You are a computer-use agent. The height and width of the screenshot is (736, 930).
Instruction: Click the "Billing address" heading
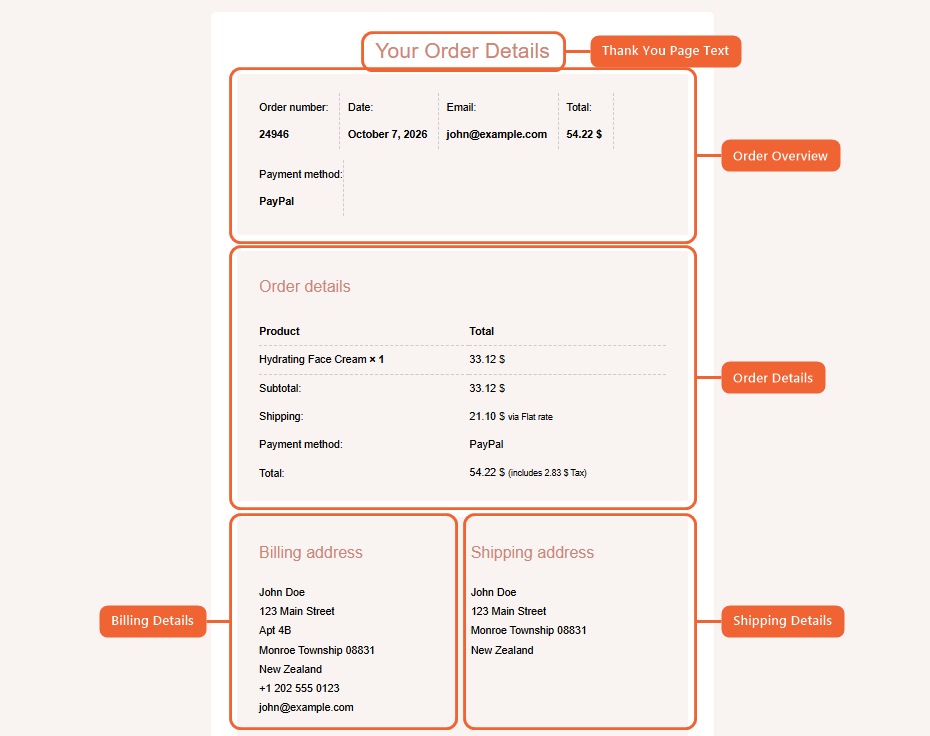311,552
